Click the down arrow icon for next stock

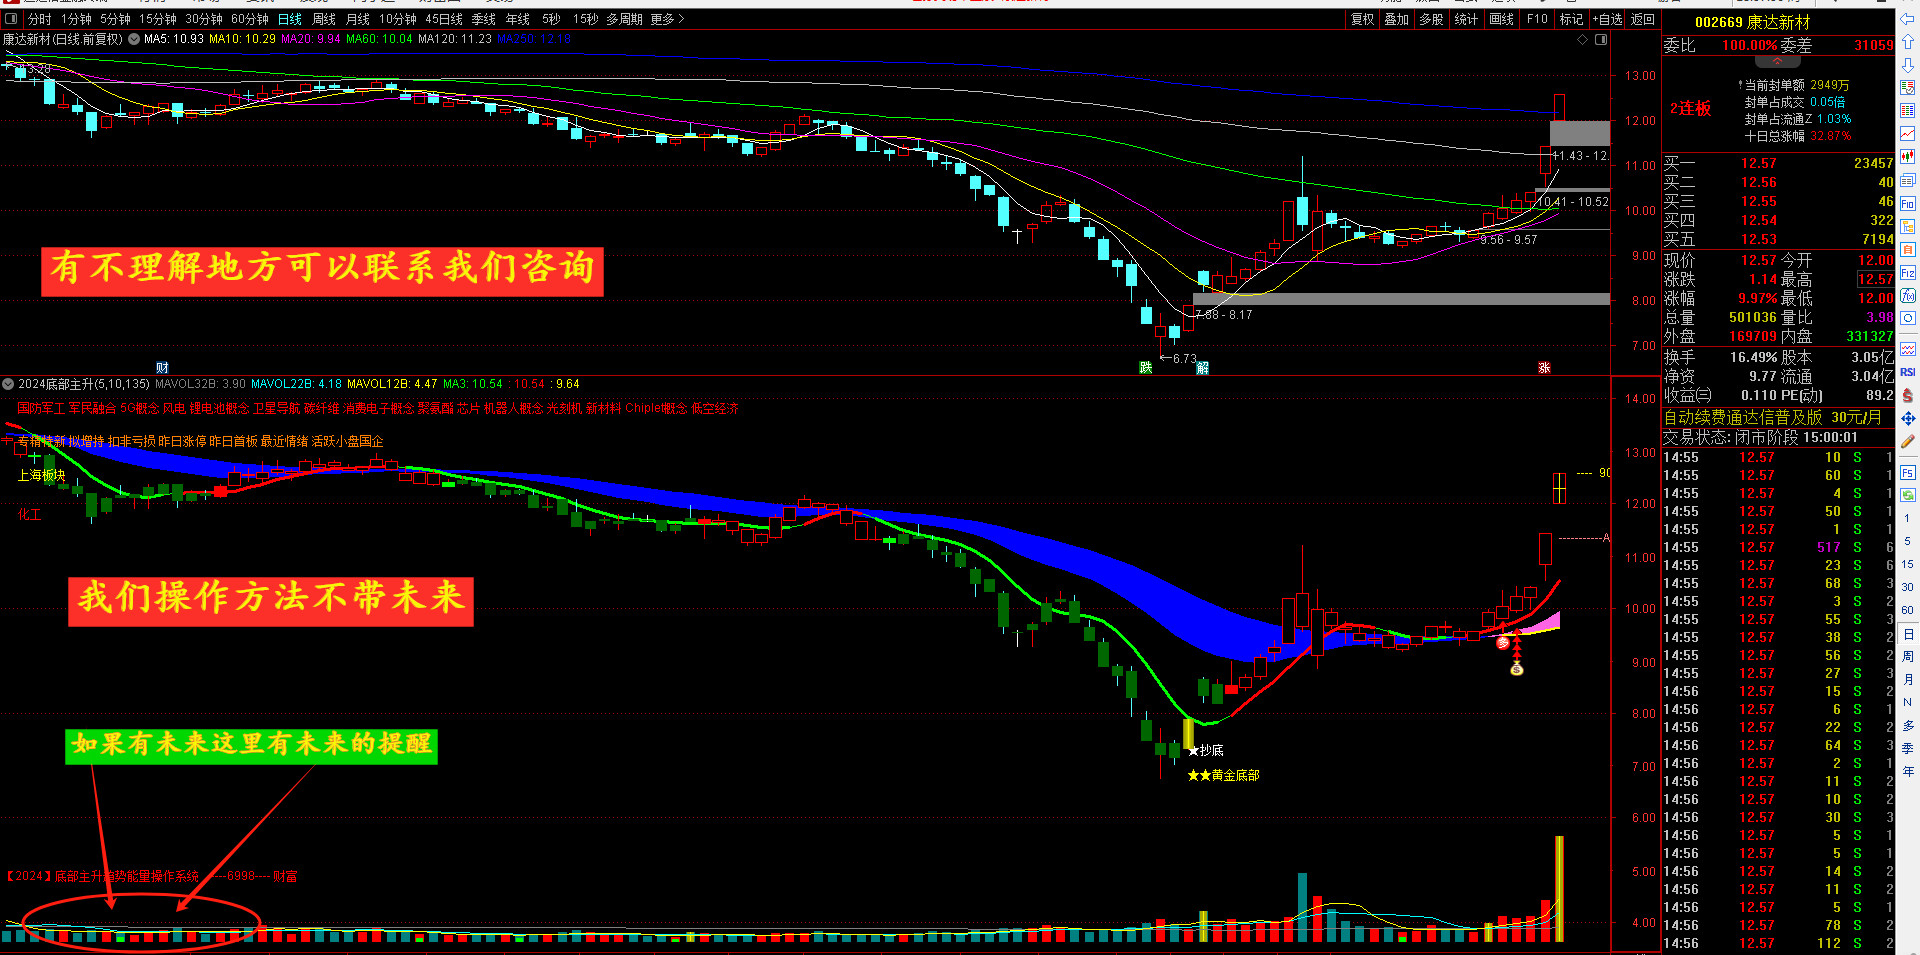coord(1907,65)
